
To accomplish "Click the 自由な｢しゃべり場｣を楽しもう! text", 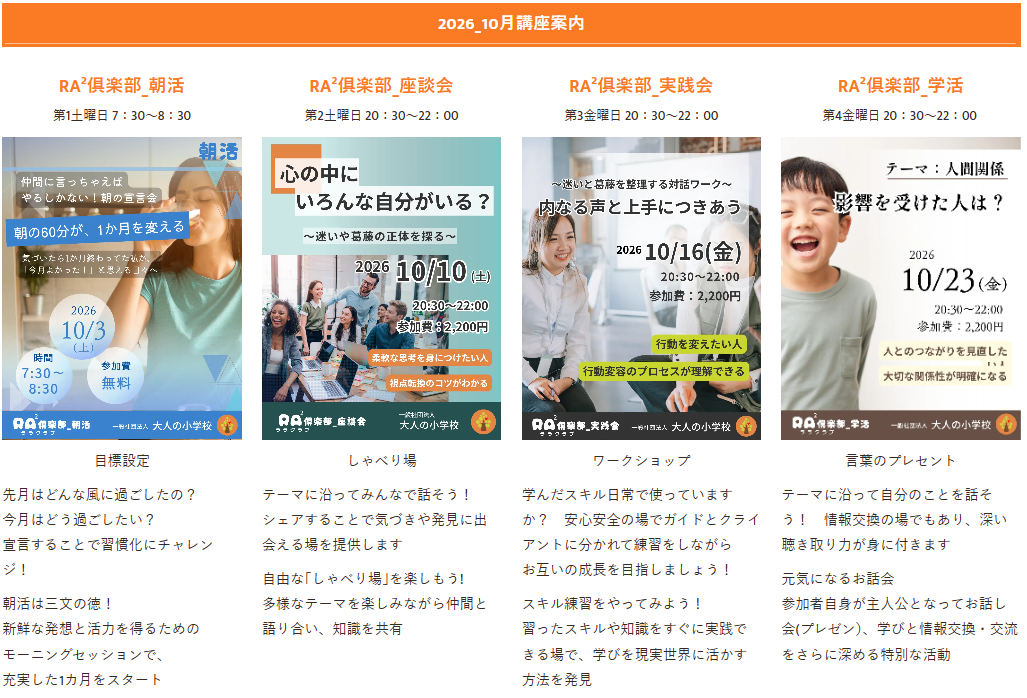I will click(364, 579).
